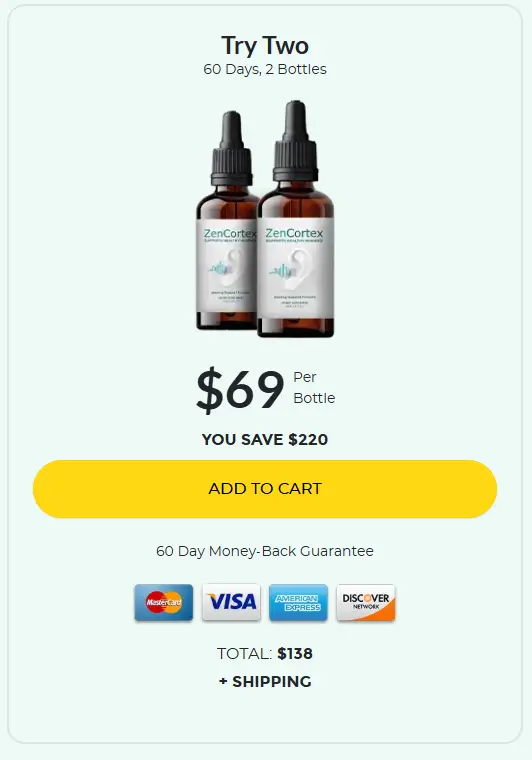Choose the American Express card icon
Screen dimensions: 532x760
click(298, 602)
